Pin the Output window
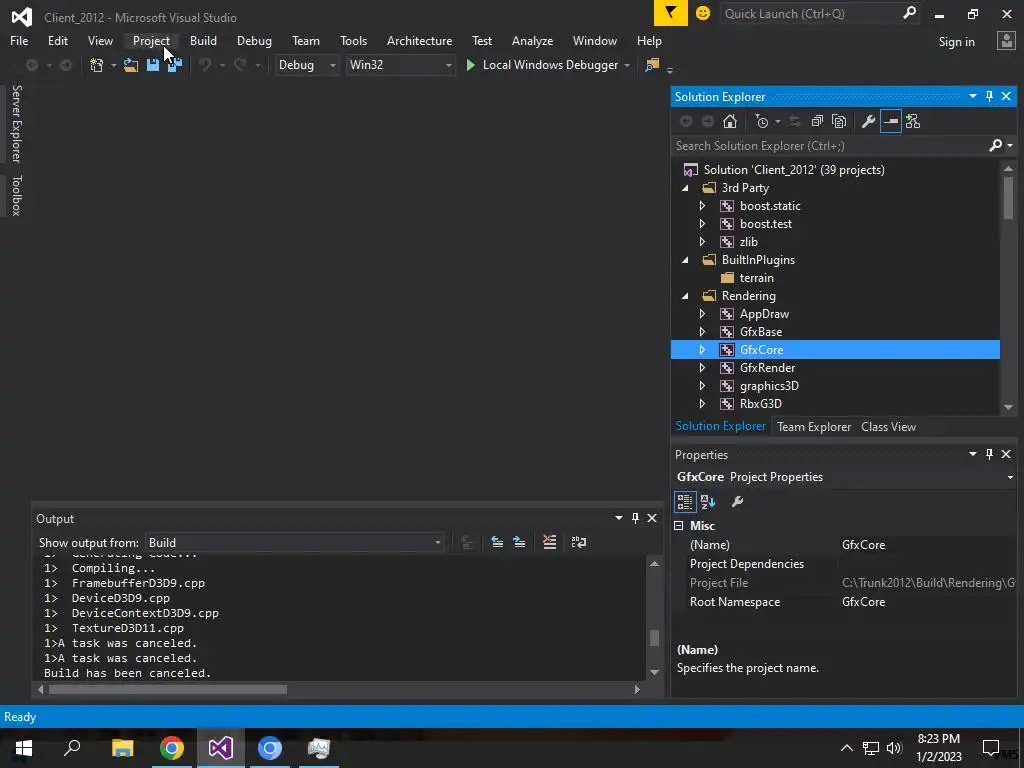 pos(635,519)
